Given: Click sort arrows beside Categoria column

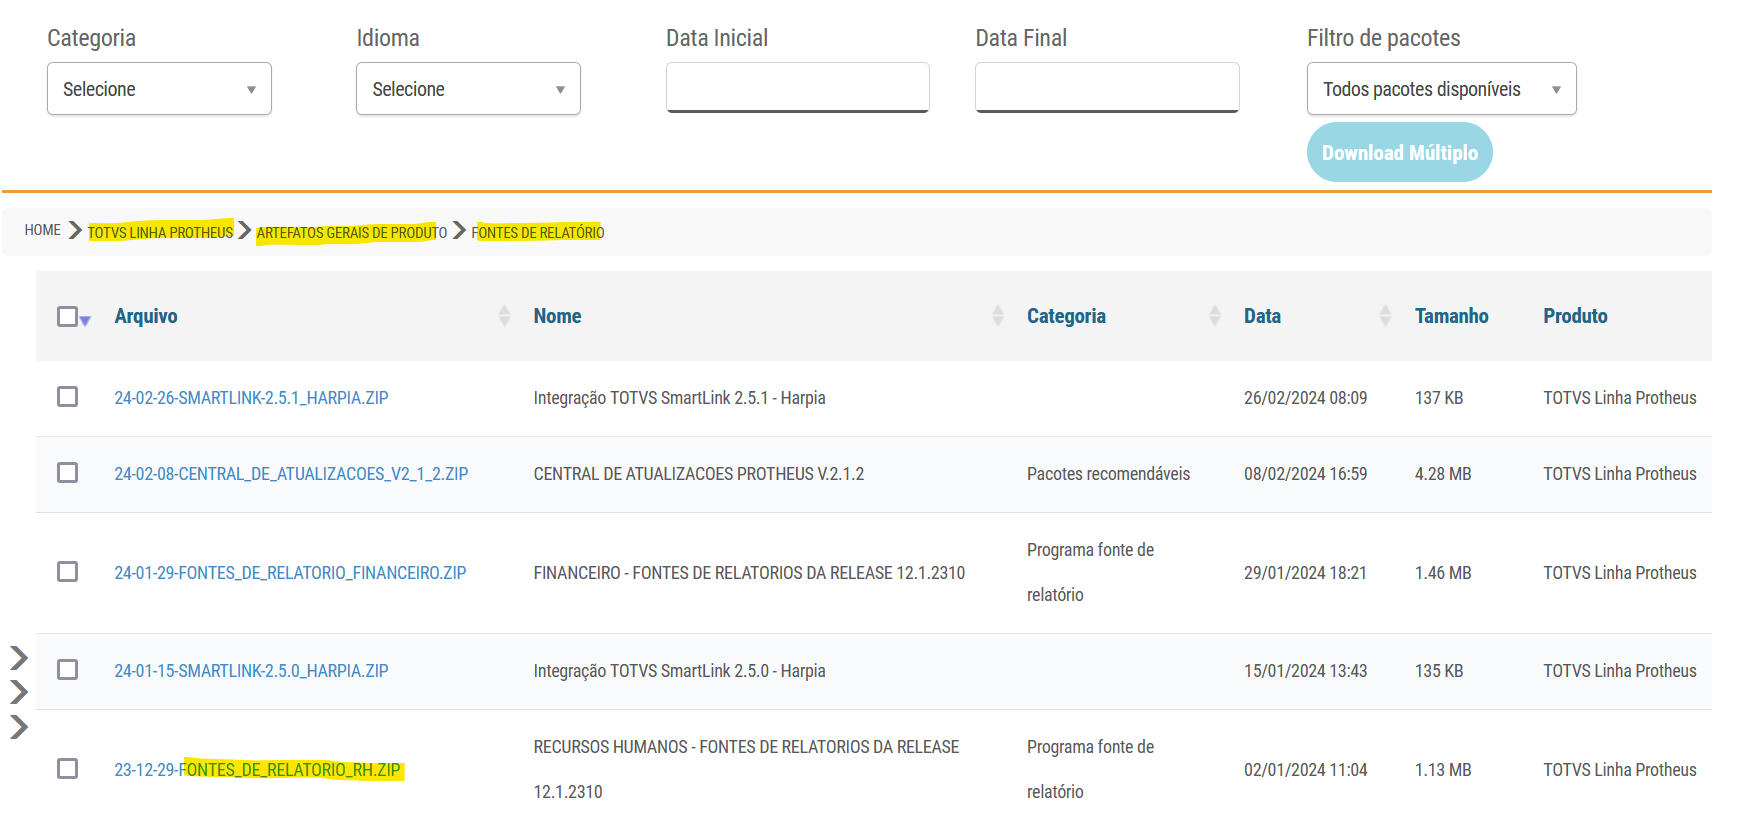Looking at the screenshot, I should pos(1214,316).
